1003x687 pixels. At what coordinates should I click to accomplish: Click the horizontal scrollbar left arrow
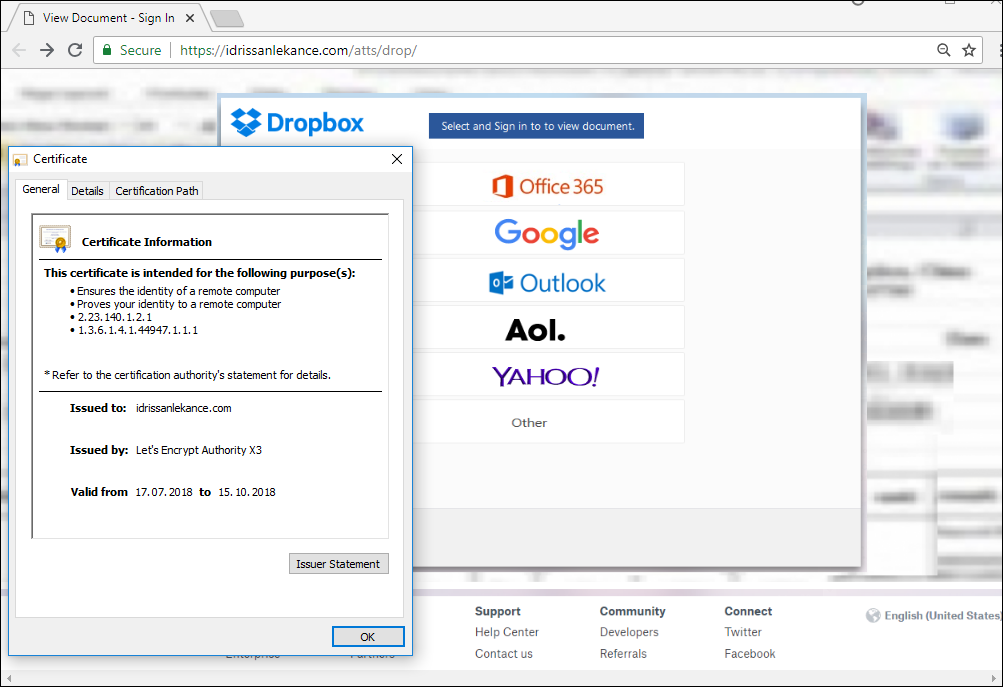(9, 678)
